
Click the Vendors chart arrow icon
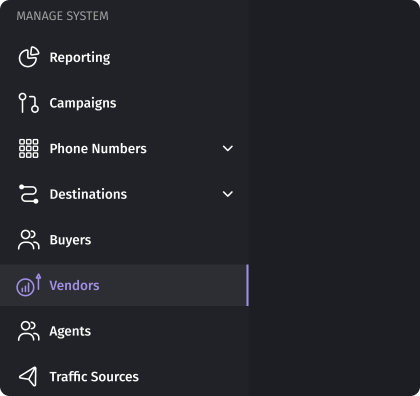[x=29, y=285]
